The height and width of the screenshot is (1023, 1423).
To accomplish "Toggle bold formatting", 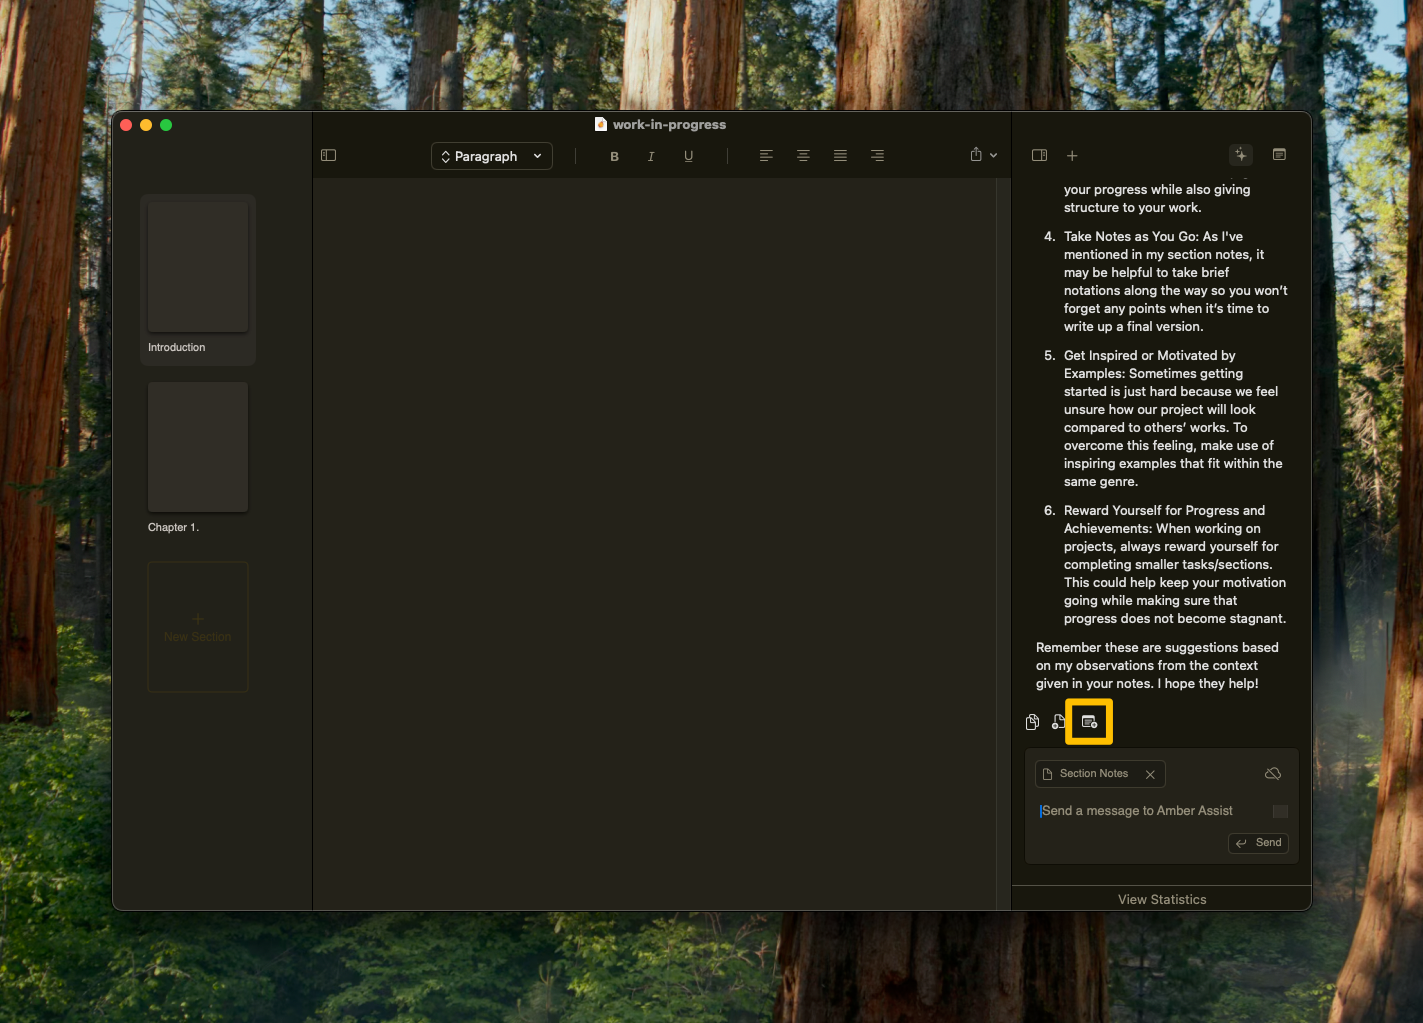I will [614, 156].
